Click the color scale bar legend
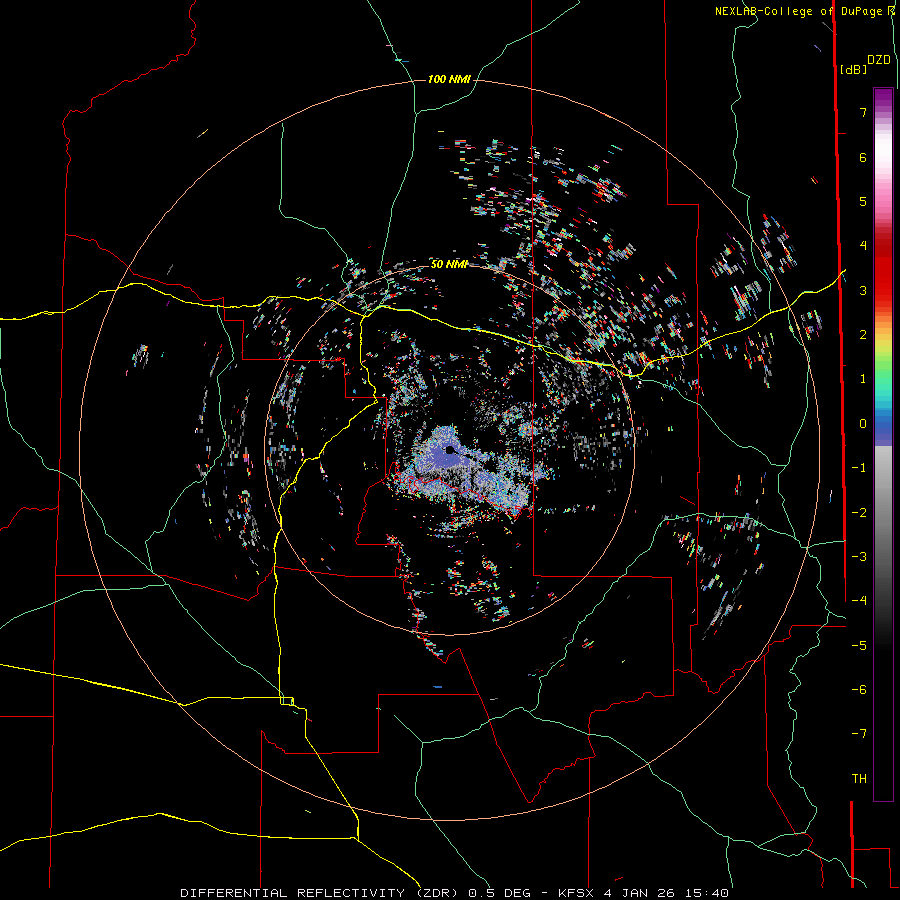The height and width of the screenshot is (900, 900). [x=883, y=444]
